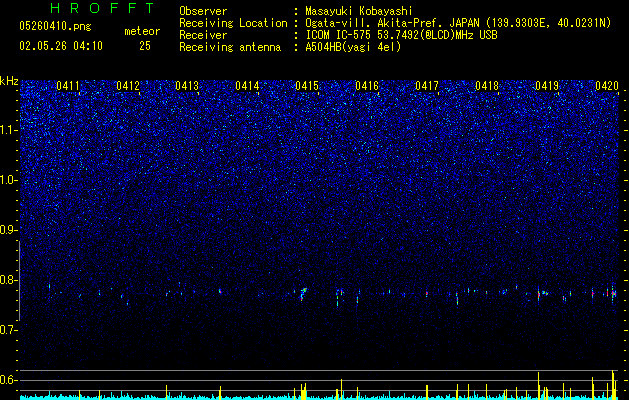
Task: Click the 0.8 frequency axis label
Action: tap(9, 280)
